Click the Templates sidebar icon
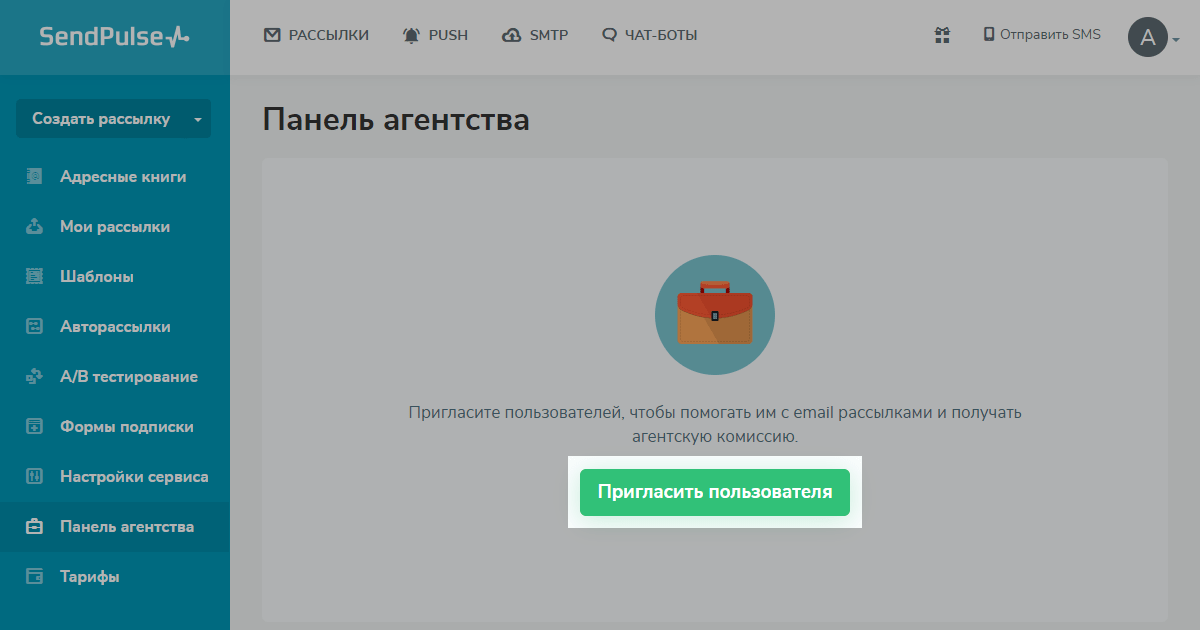The height and width of the screenshot is (630, 1200). (x=35, y=277)
